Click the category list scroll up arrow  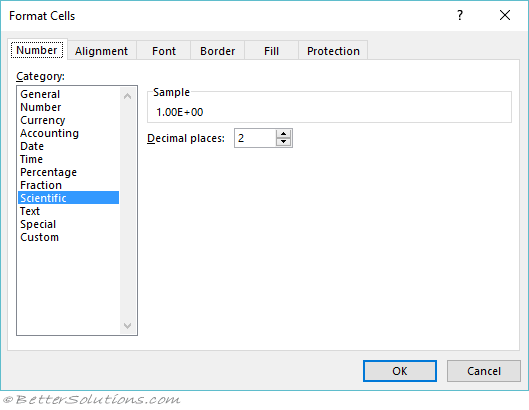click(127, 97)
